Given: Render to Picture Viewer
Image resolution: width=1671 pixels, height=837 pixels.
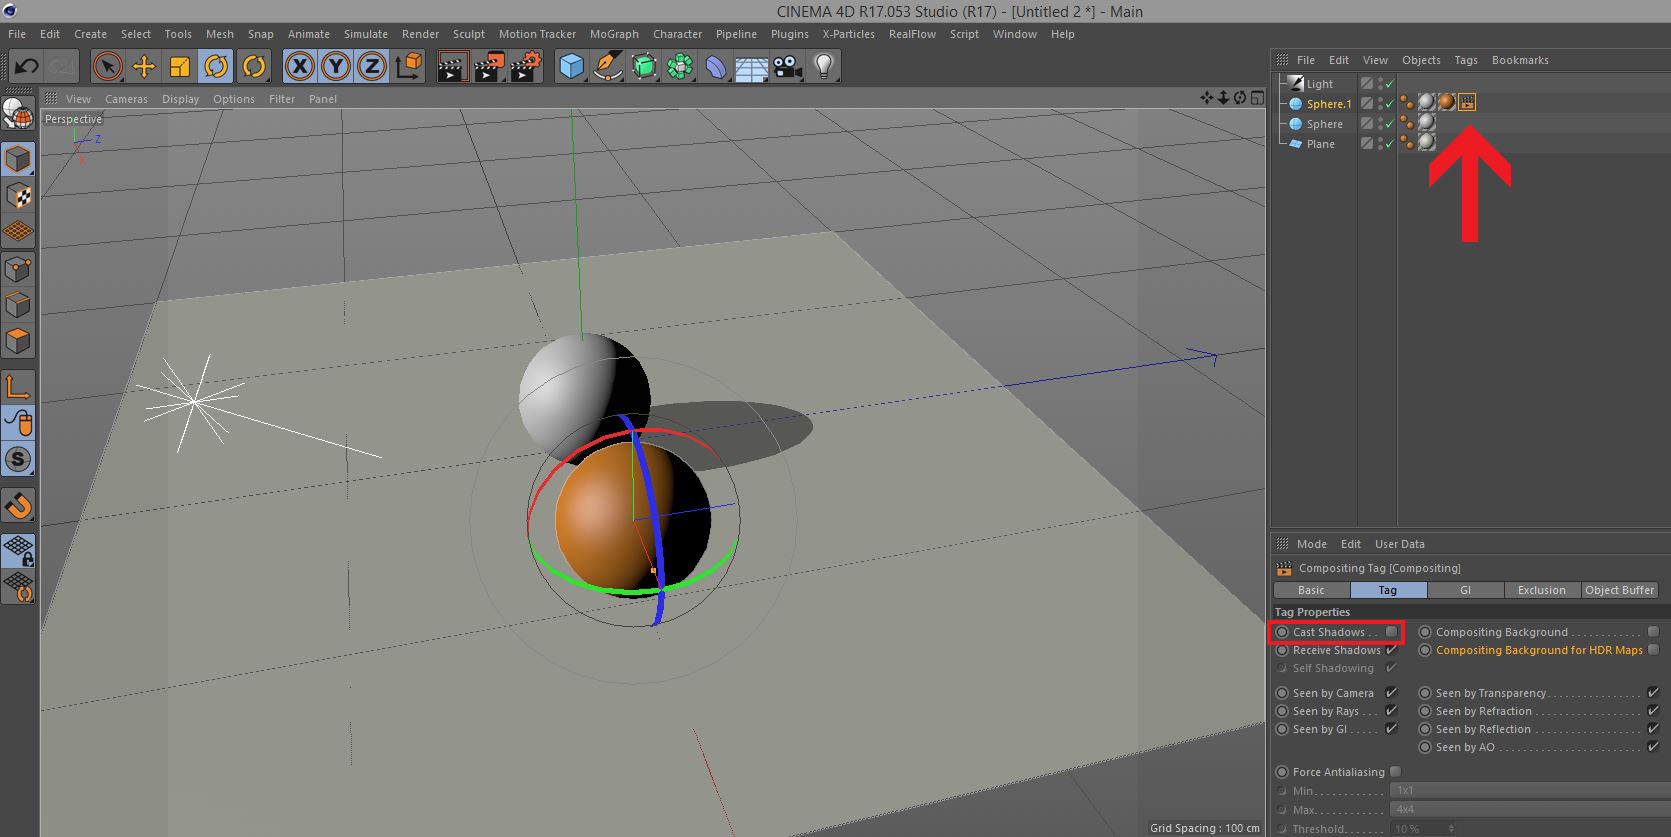Looking at the screenshot, I should (x=489, y=67).
